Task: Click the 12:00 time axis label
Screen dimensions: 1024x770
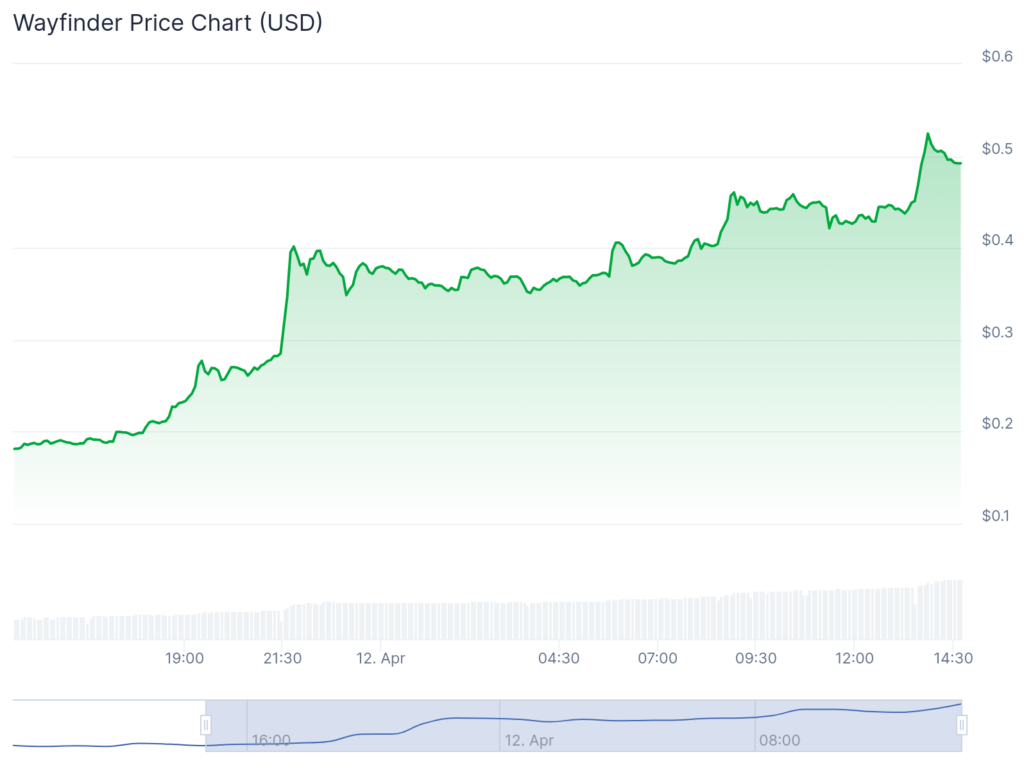Action: (854, 658)
